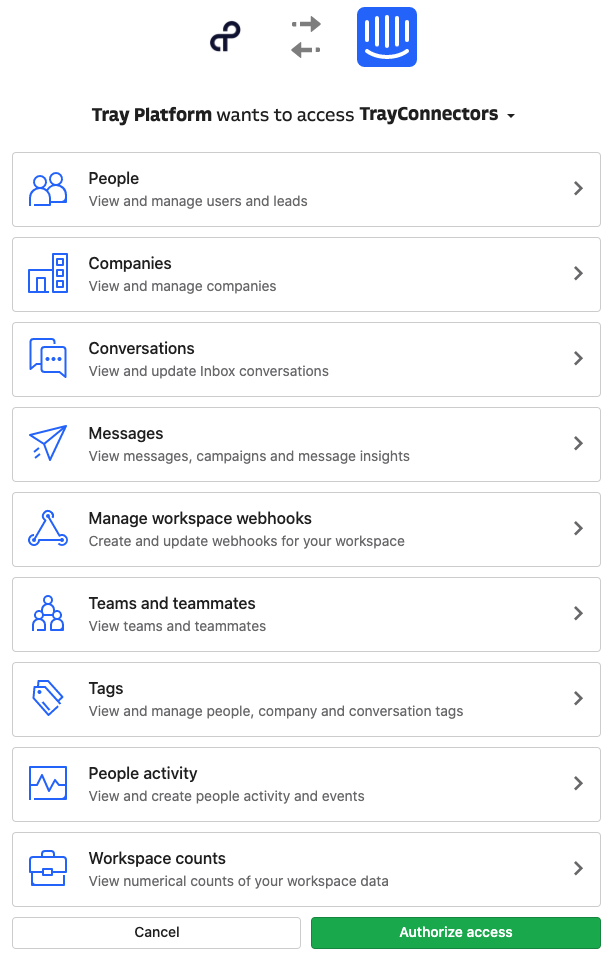Open the TrayConnectors workspace dropdown

click(511, 116)
